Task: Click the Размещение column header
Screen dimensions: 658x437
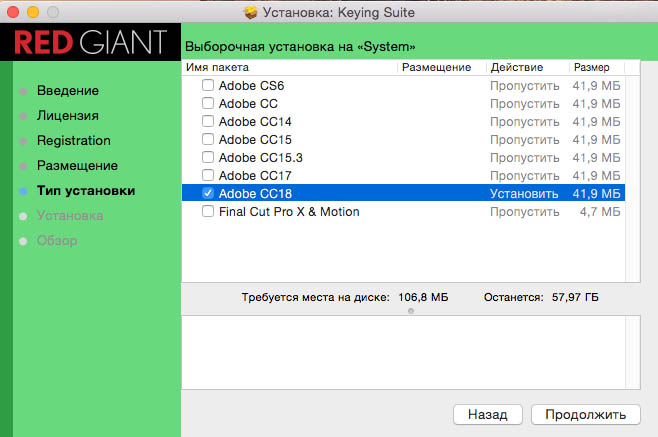Action: (441, 67)
